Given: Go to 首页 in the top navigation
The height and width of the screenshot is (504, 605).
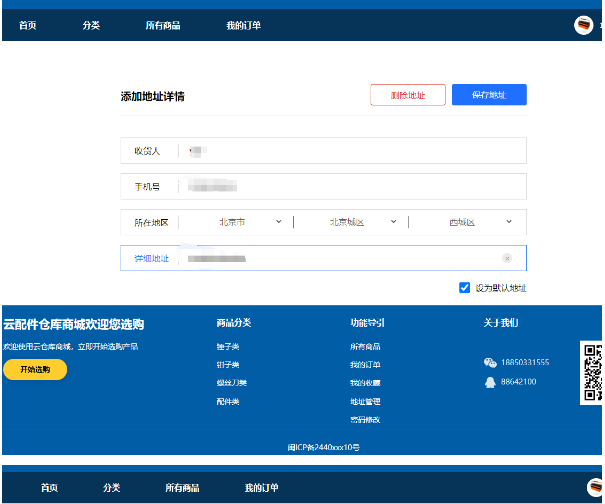Looking at the screenshot, I should pyautogui.click(x=27, y=26).
